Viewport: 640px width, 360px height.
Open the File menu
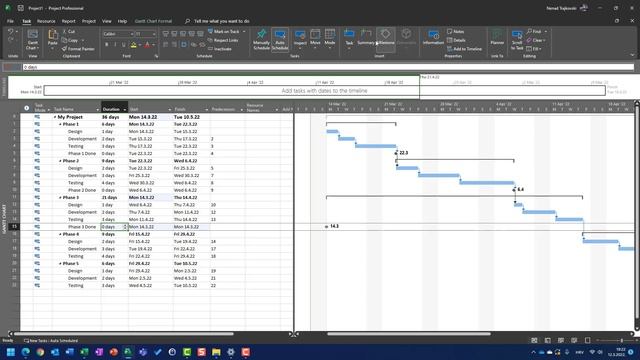10,21
